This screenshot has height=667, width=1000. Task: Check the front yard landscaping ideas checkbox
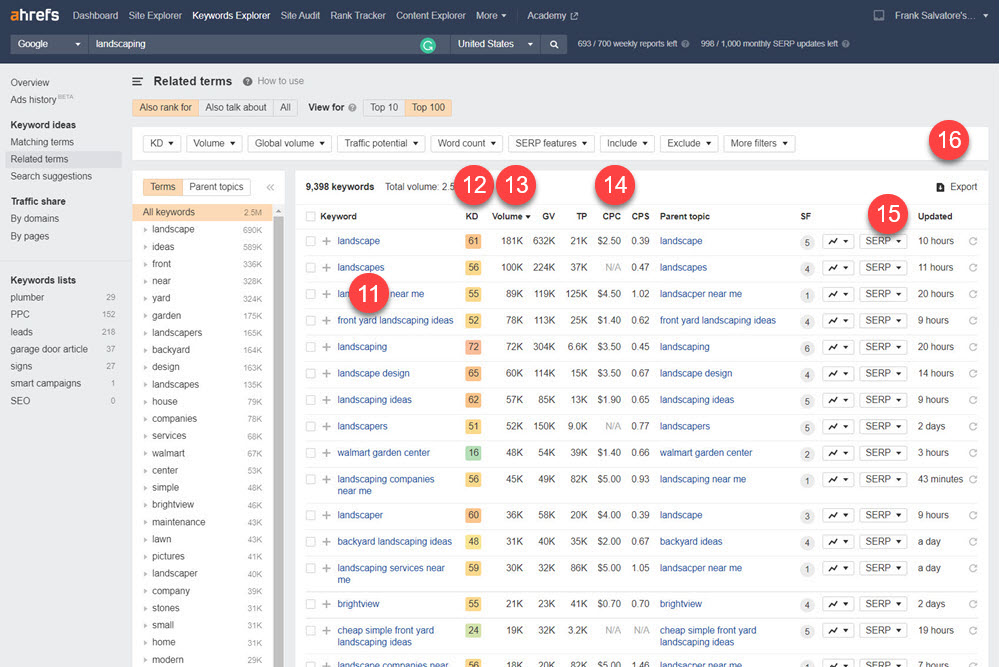(x=311, y=321)
